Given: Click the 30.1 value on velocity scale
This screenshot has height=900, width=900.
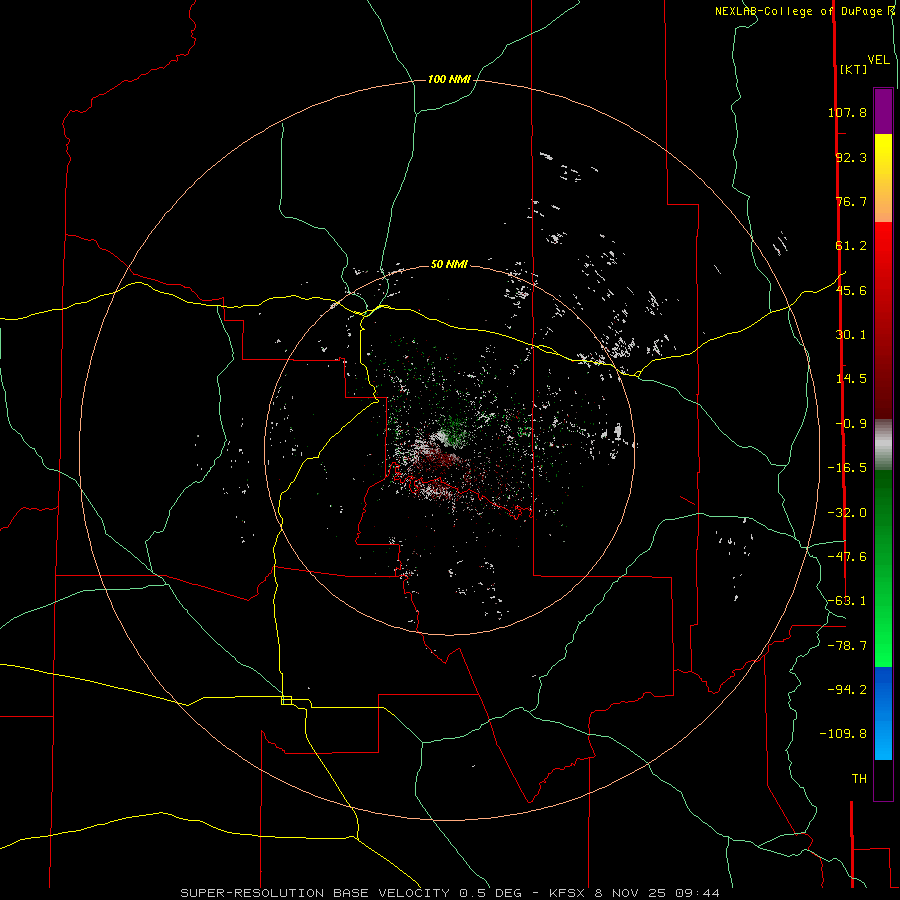Looking at the screenshot, I should pos(851,335).
